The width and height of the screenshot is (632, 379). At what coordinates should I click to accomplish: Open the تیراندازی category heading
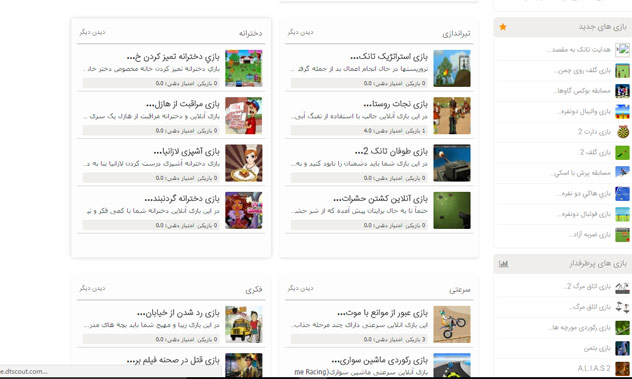tap(456, 34)
